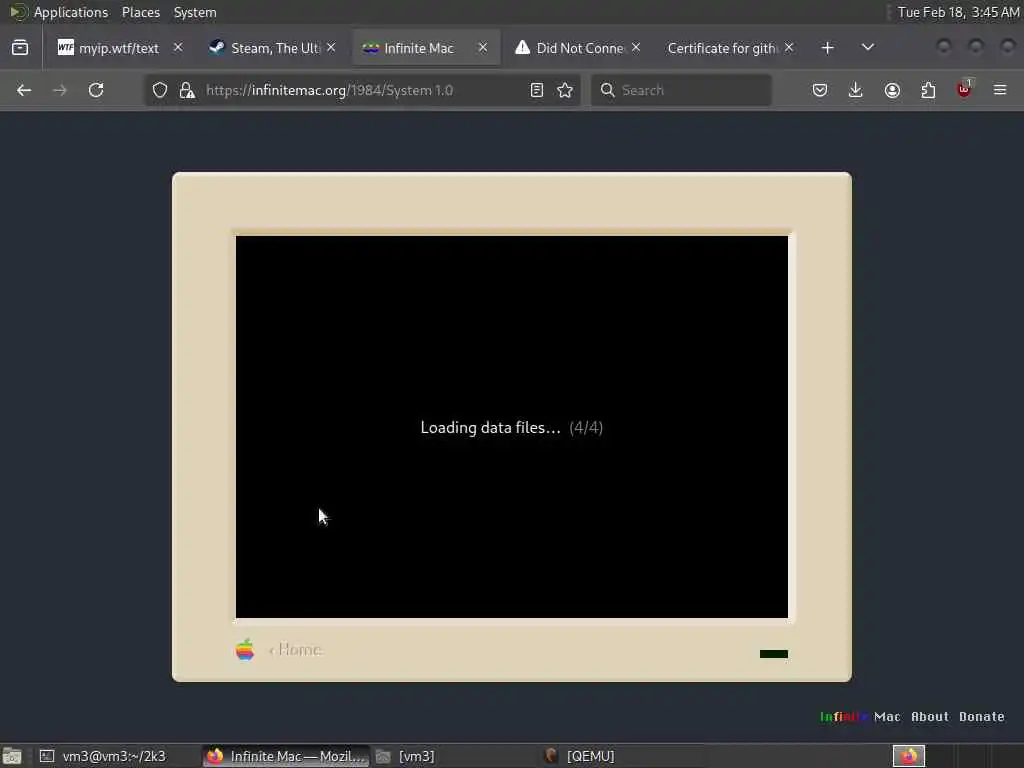
Task: Close the Did Not Connect tab
Action: 636,48
